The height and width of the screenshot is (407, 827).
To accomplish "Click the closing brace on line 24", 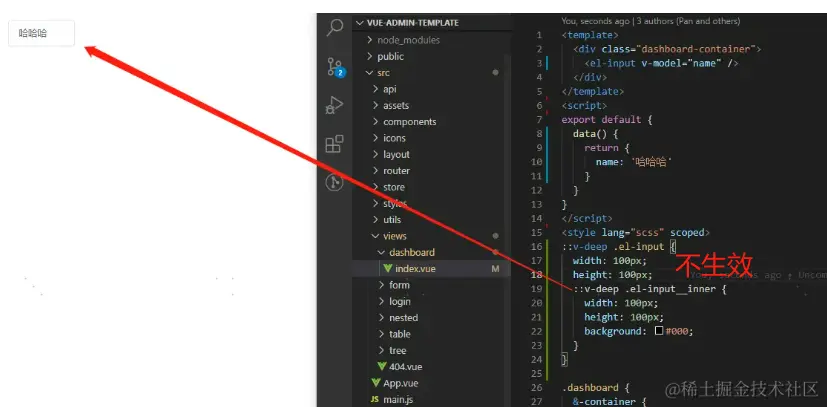I will (565, 360).
